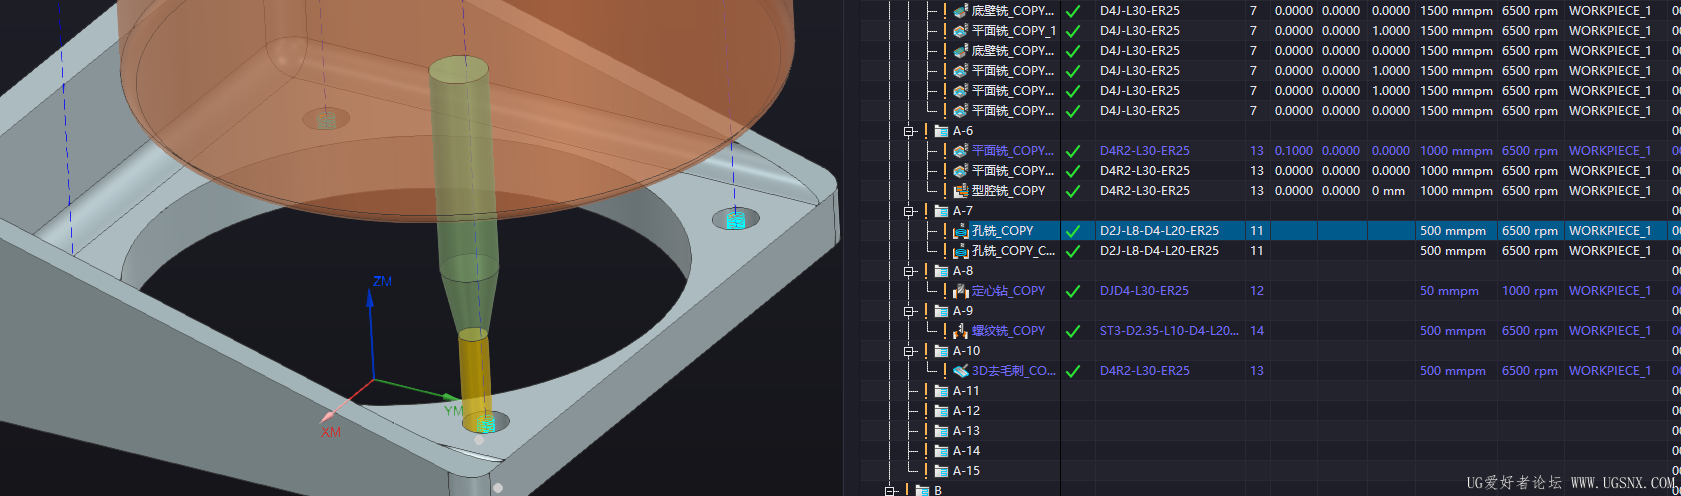
Task: Click the 孔铣_COPY_C... operation icon
Action: click(961, 251)
